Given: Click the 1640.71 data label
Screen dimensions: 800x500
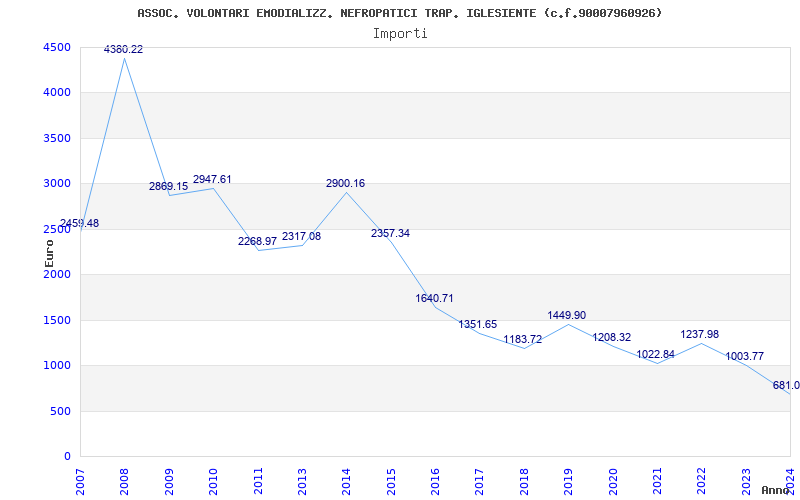Looking at the screenshot, I should 434,298.
